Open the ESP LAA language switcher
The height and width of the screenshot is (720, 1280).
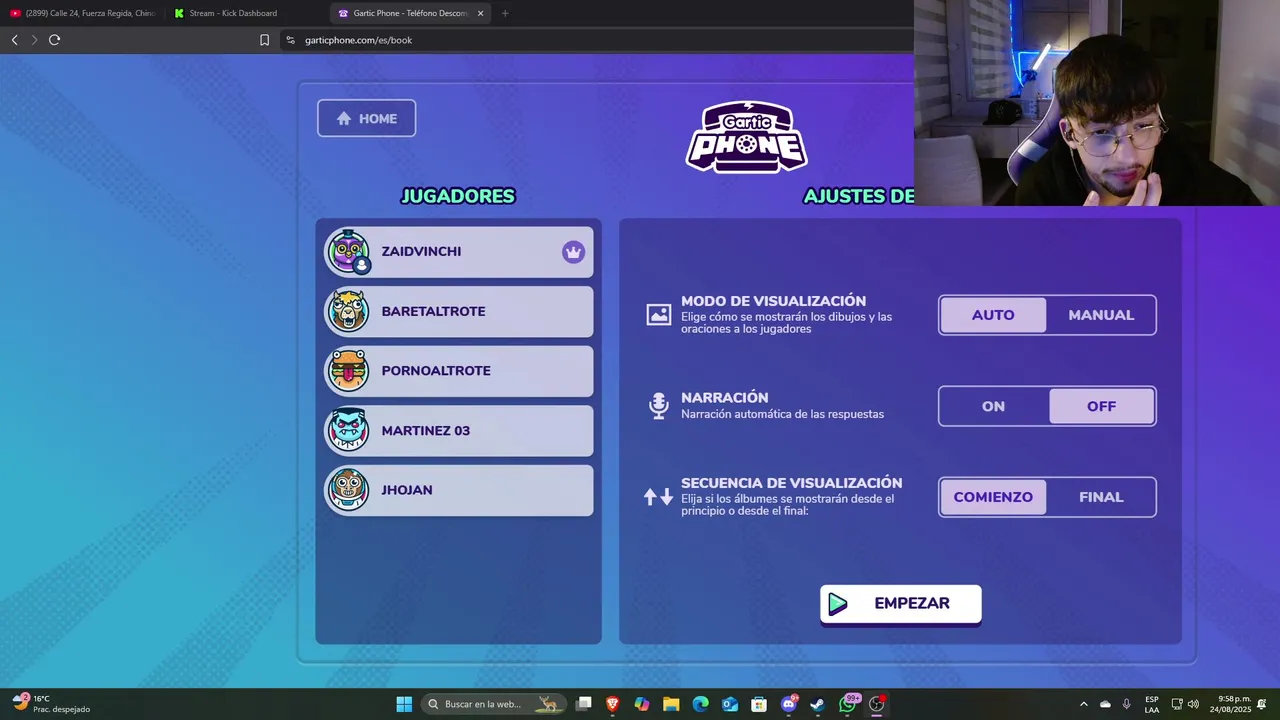(x=1152, y=704)
